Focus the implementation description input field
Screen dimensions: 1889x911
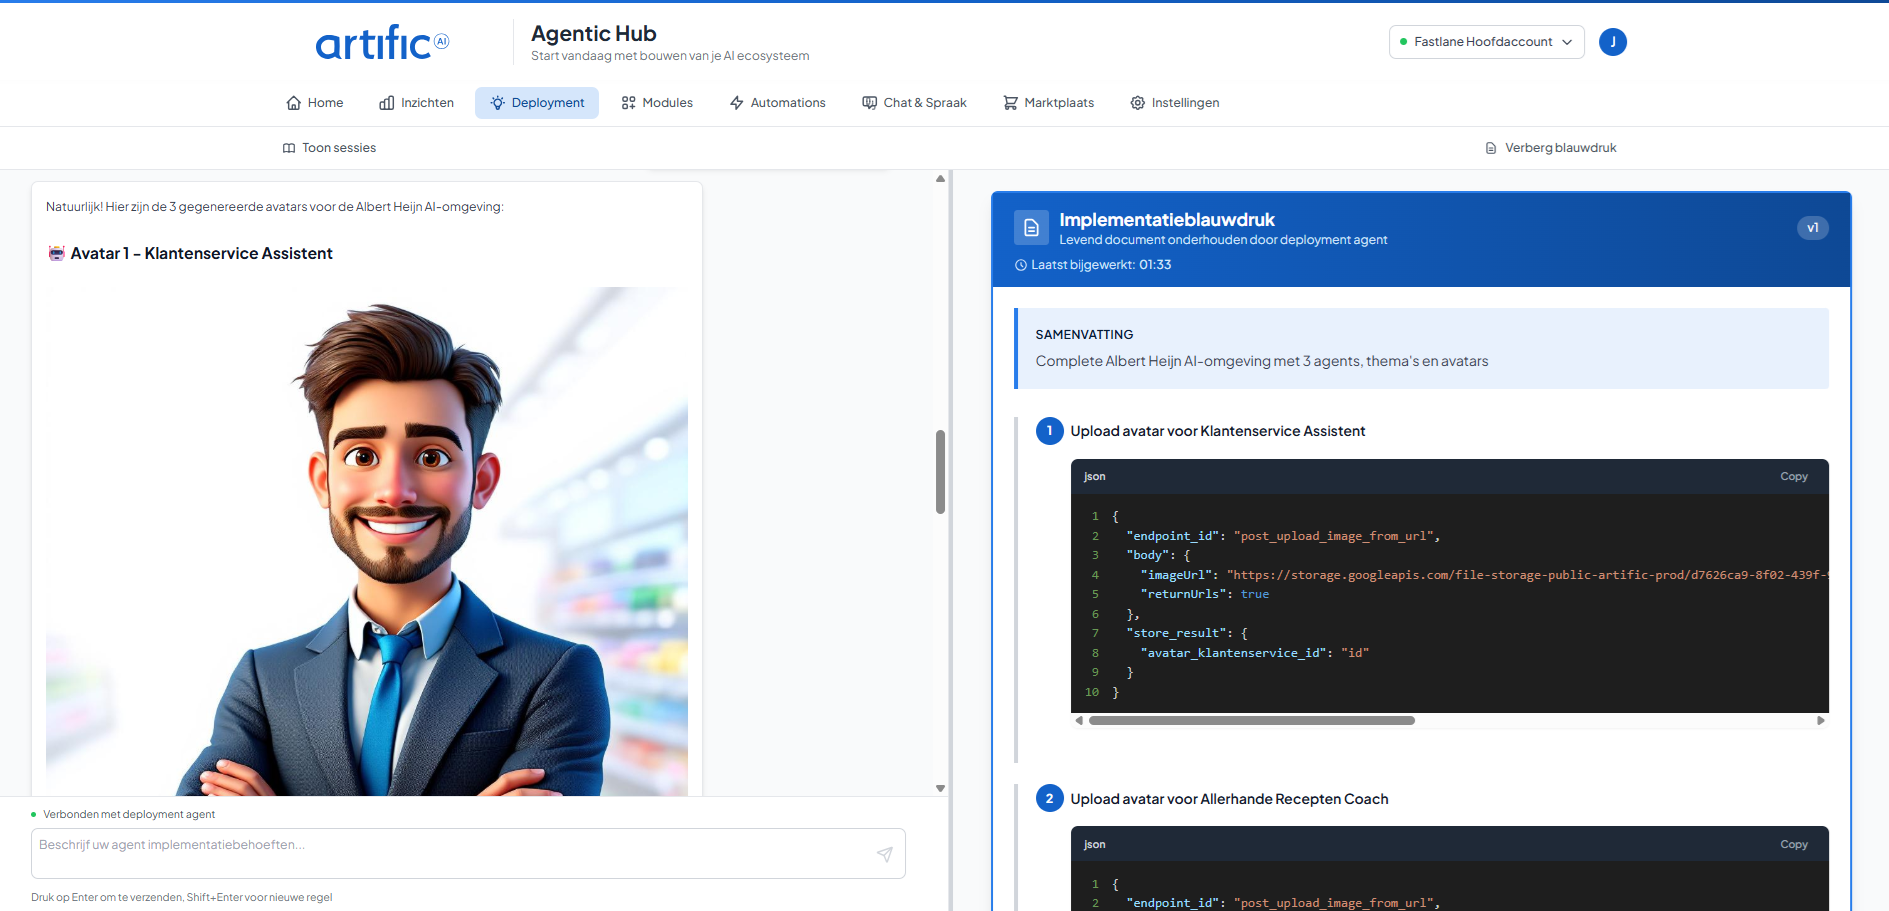click(468, 853)
